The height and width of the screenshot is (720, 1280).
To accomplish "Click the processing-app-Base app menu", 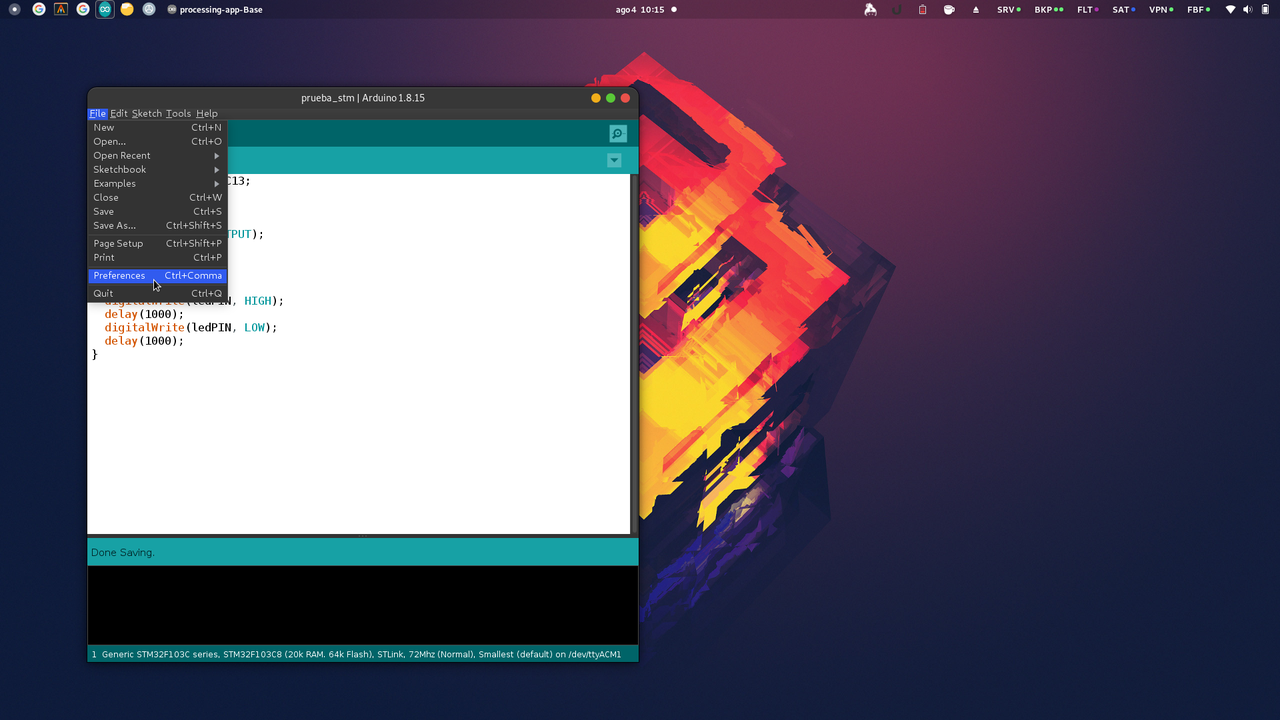I will point(215,9).
